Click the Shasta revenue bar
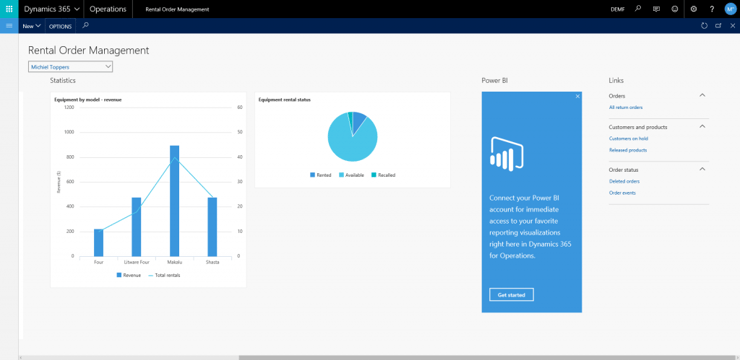The width and height of the screenshot is (740, 360). pos(212,227)
